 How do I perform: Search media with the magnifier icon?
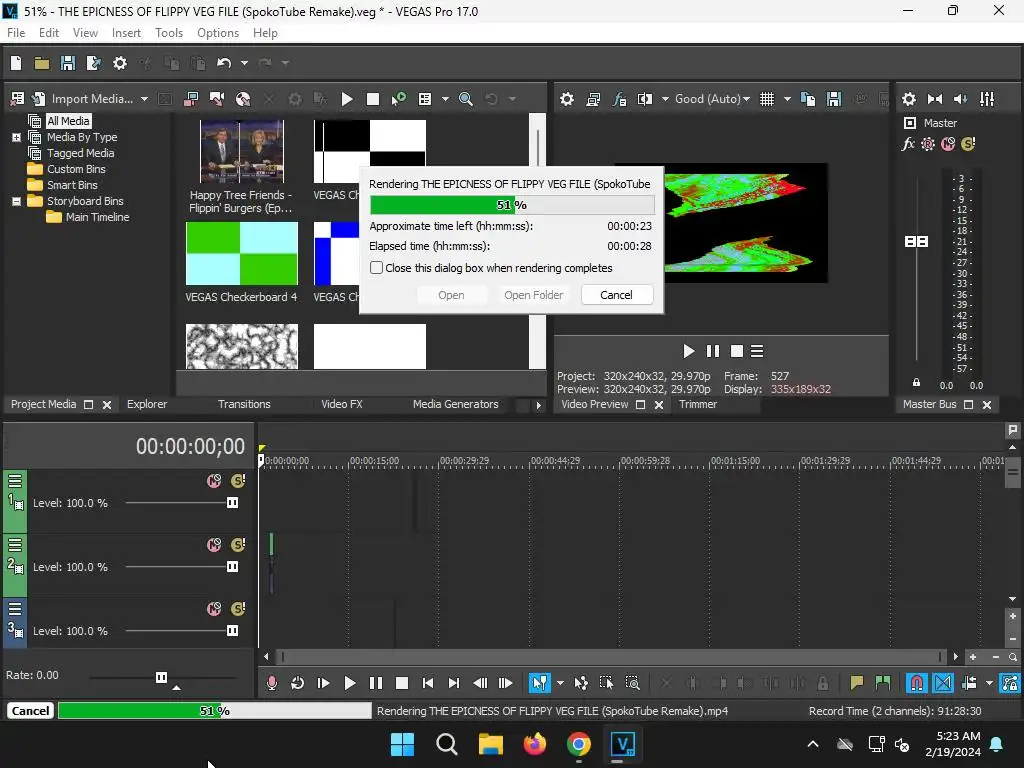pos(466,99)
